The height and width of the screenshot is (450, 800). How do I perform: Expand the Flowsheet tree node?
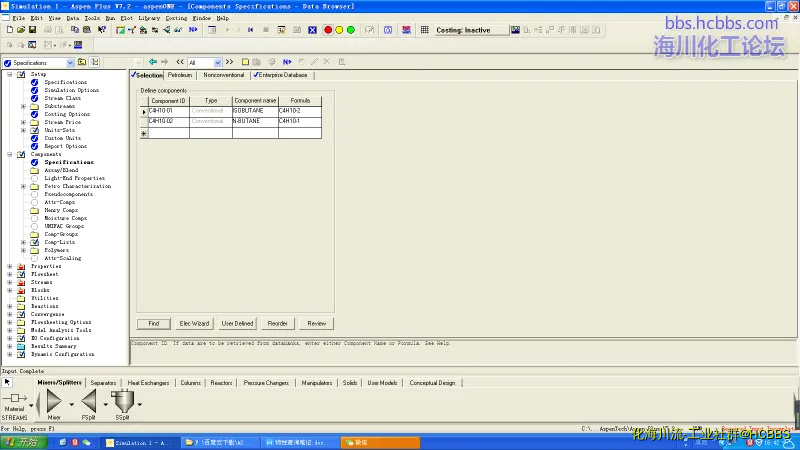coord(10,274)
